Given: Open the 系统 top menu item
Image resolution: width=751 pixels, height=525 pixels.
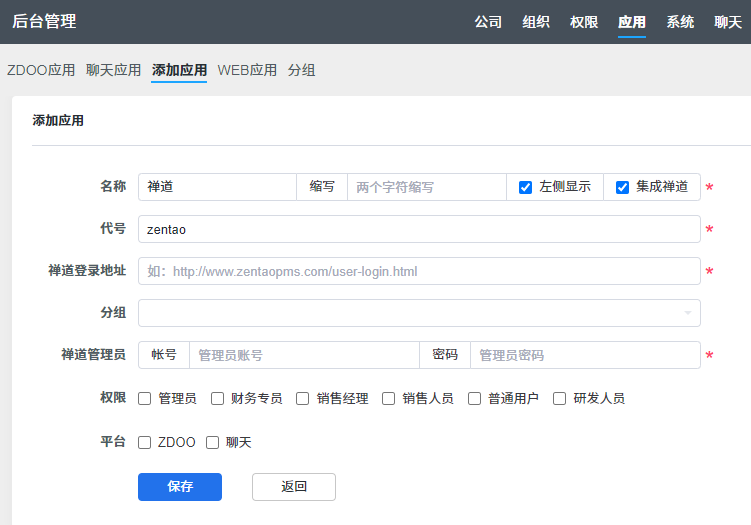Looking at the screenshot, I should tap(680, 22).
